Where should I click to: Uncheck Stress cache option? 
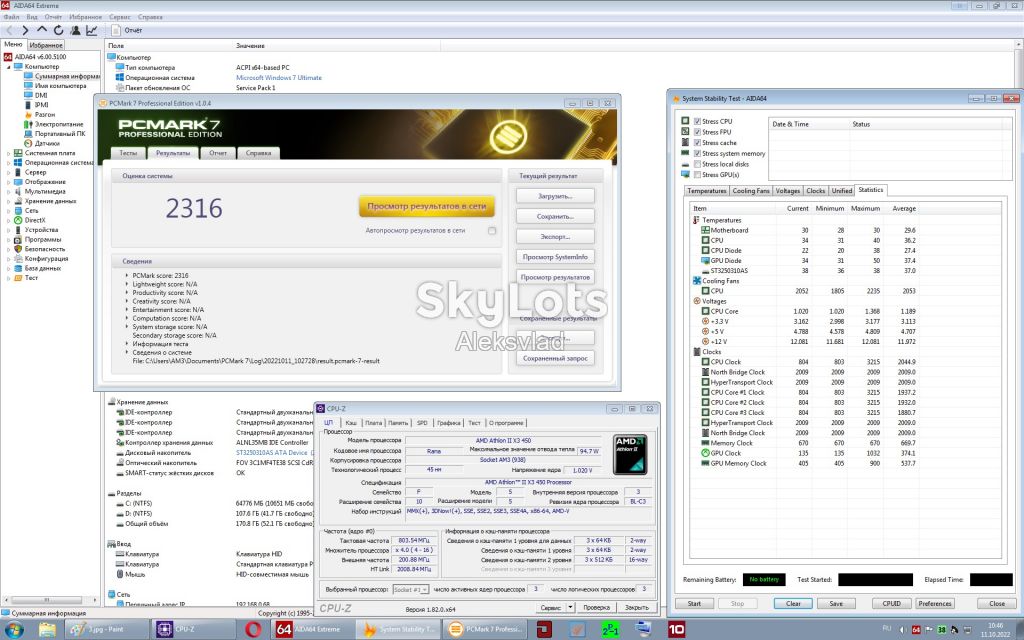697,142
